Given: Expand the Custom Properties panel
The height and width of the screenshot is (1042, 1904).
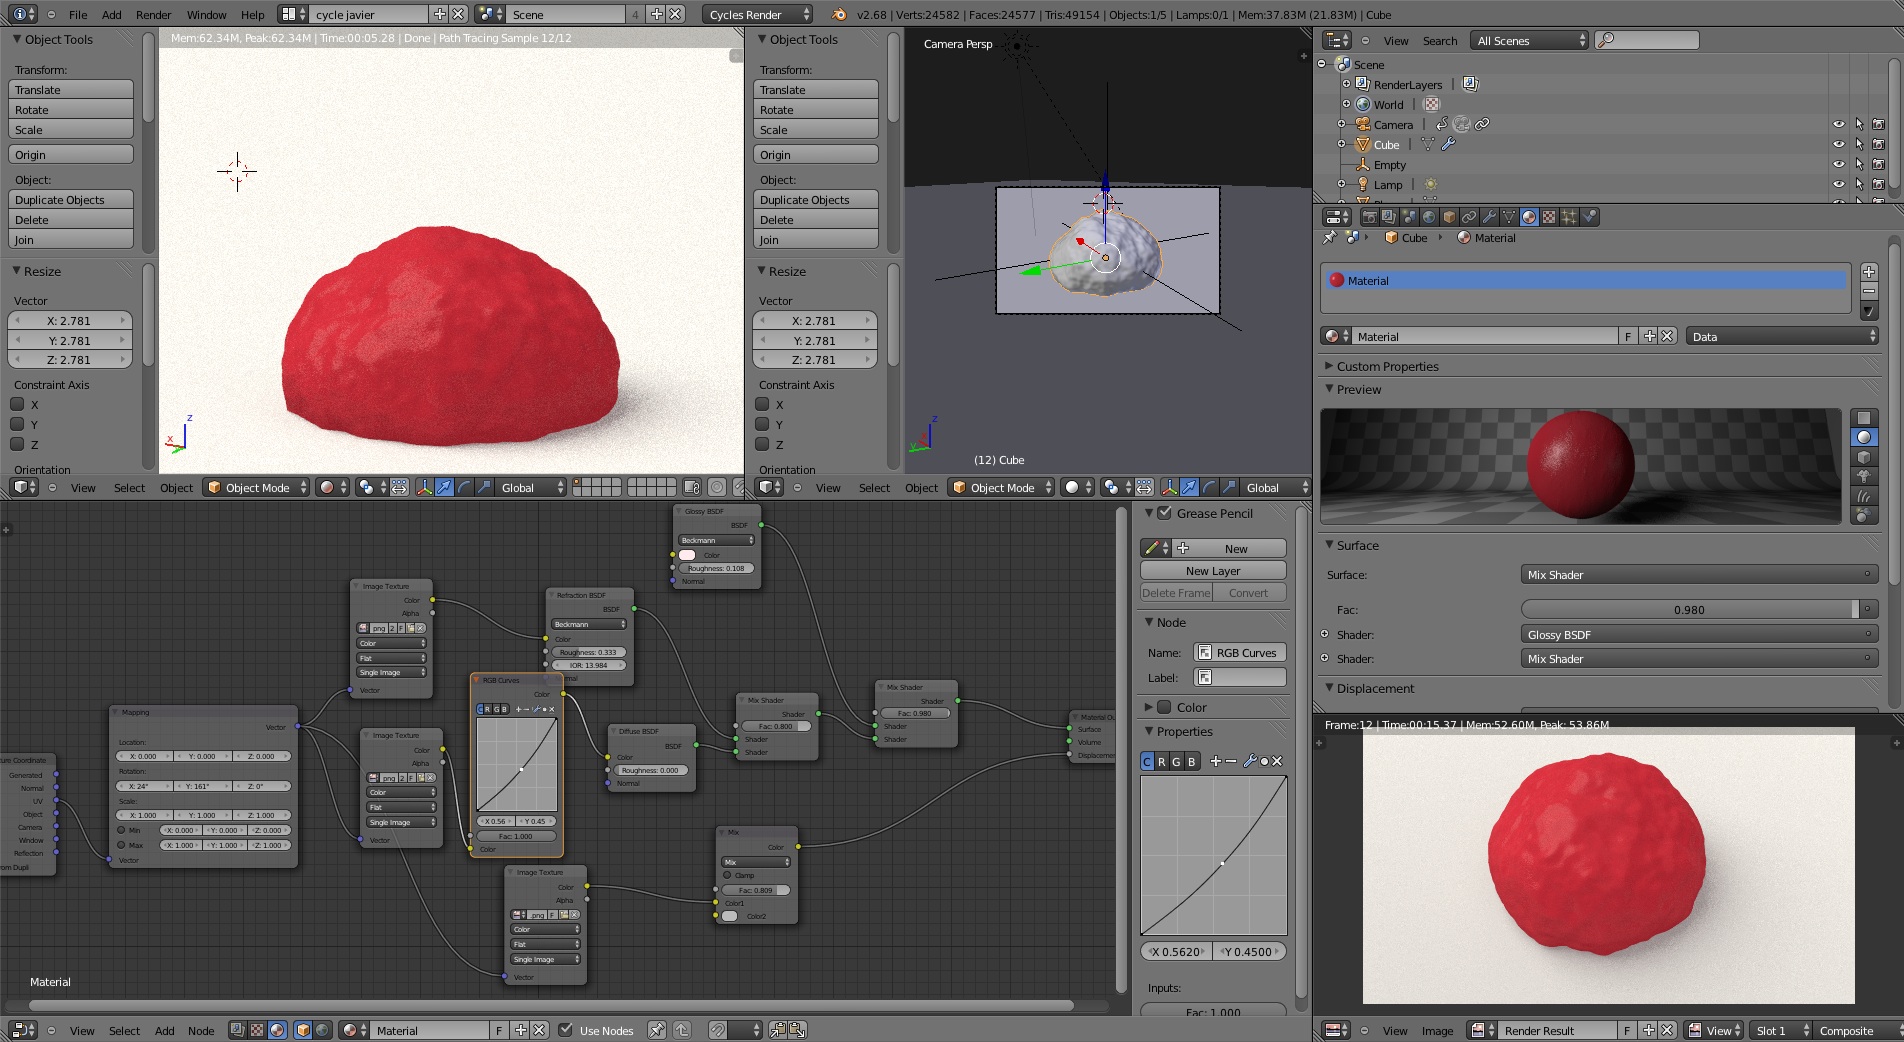Looking at the screenshot, I should (x=1387, y=367).
